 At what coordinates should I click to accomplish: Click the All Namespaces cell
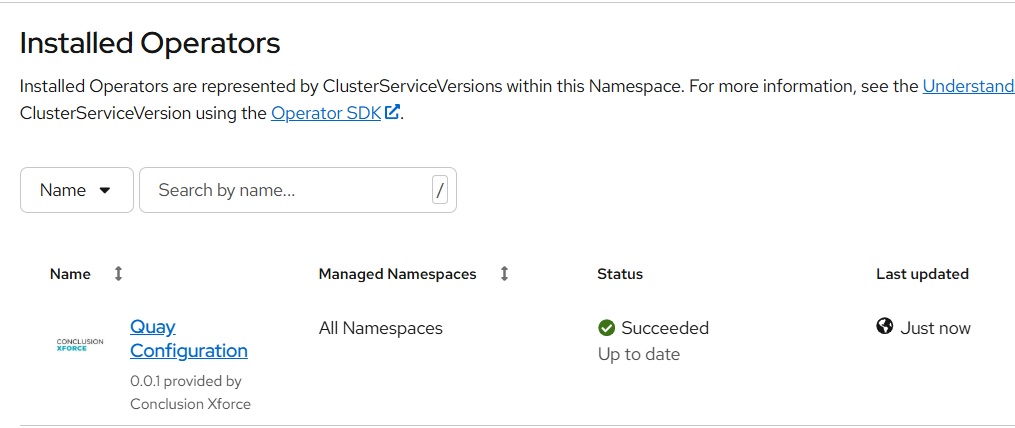click(380, 328)
